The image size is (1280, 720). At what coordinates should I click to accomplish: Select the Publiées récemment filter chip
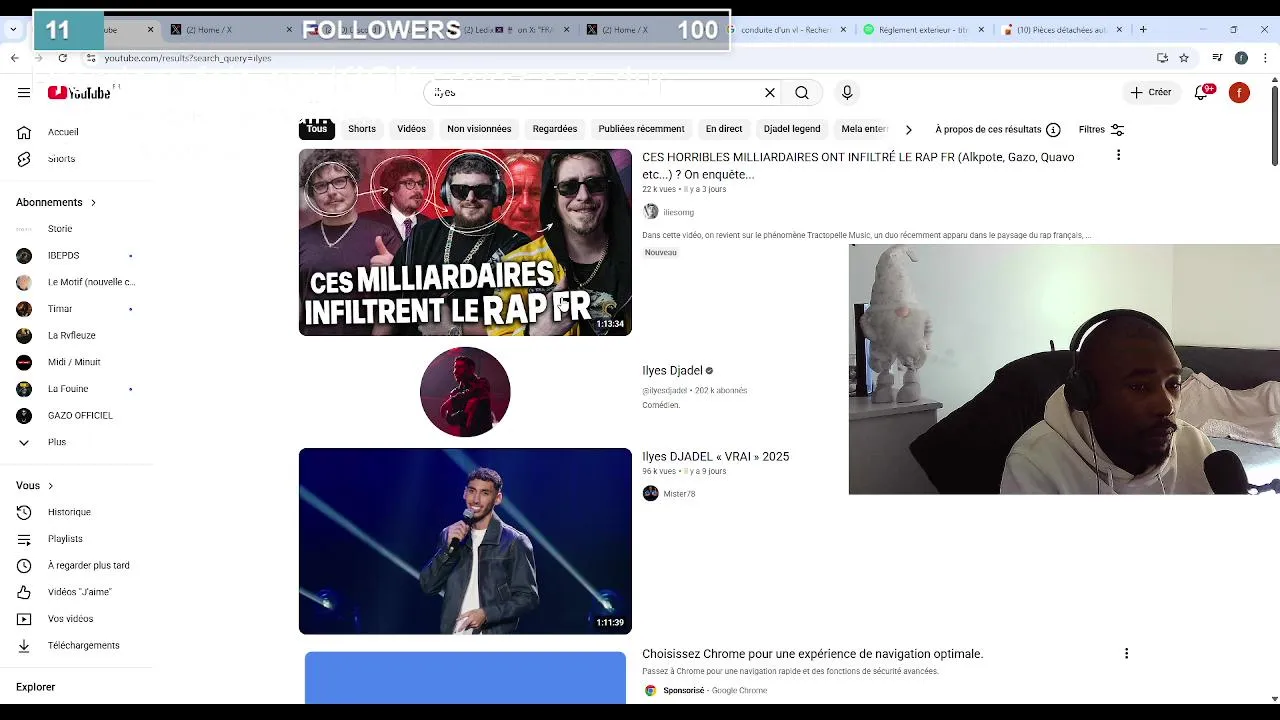(x=641, y=129)
